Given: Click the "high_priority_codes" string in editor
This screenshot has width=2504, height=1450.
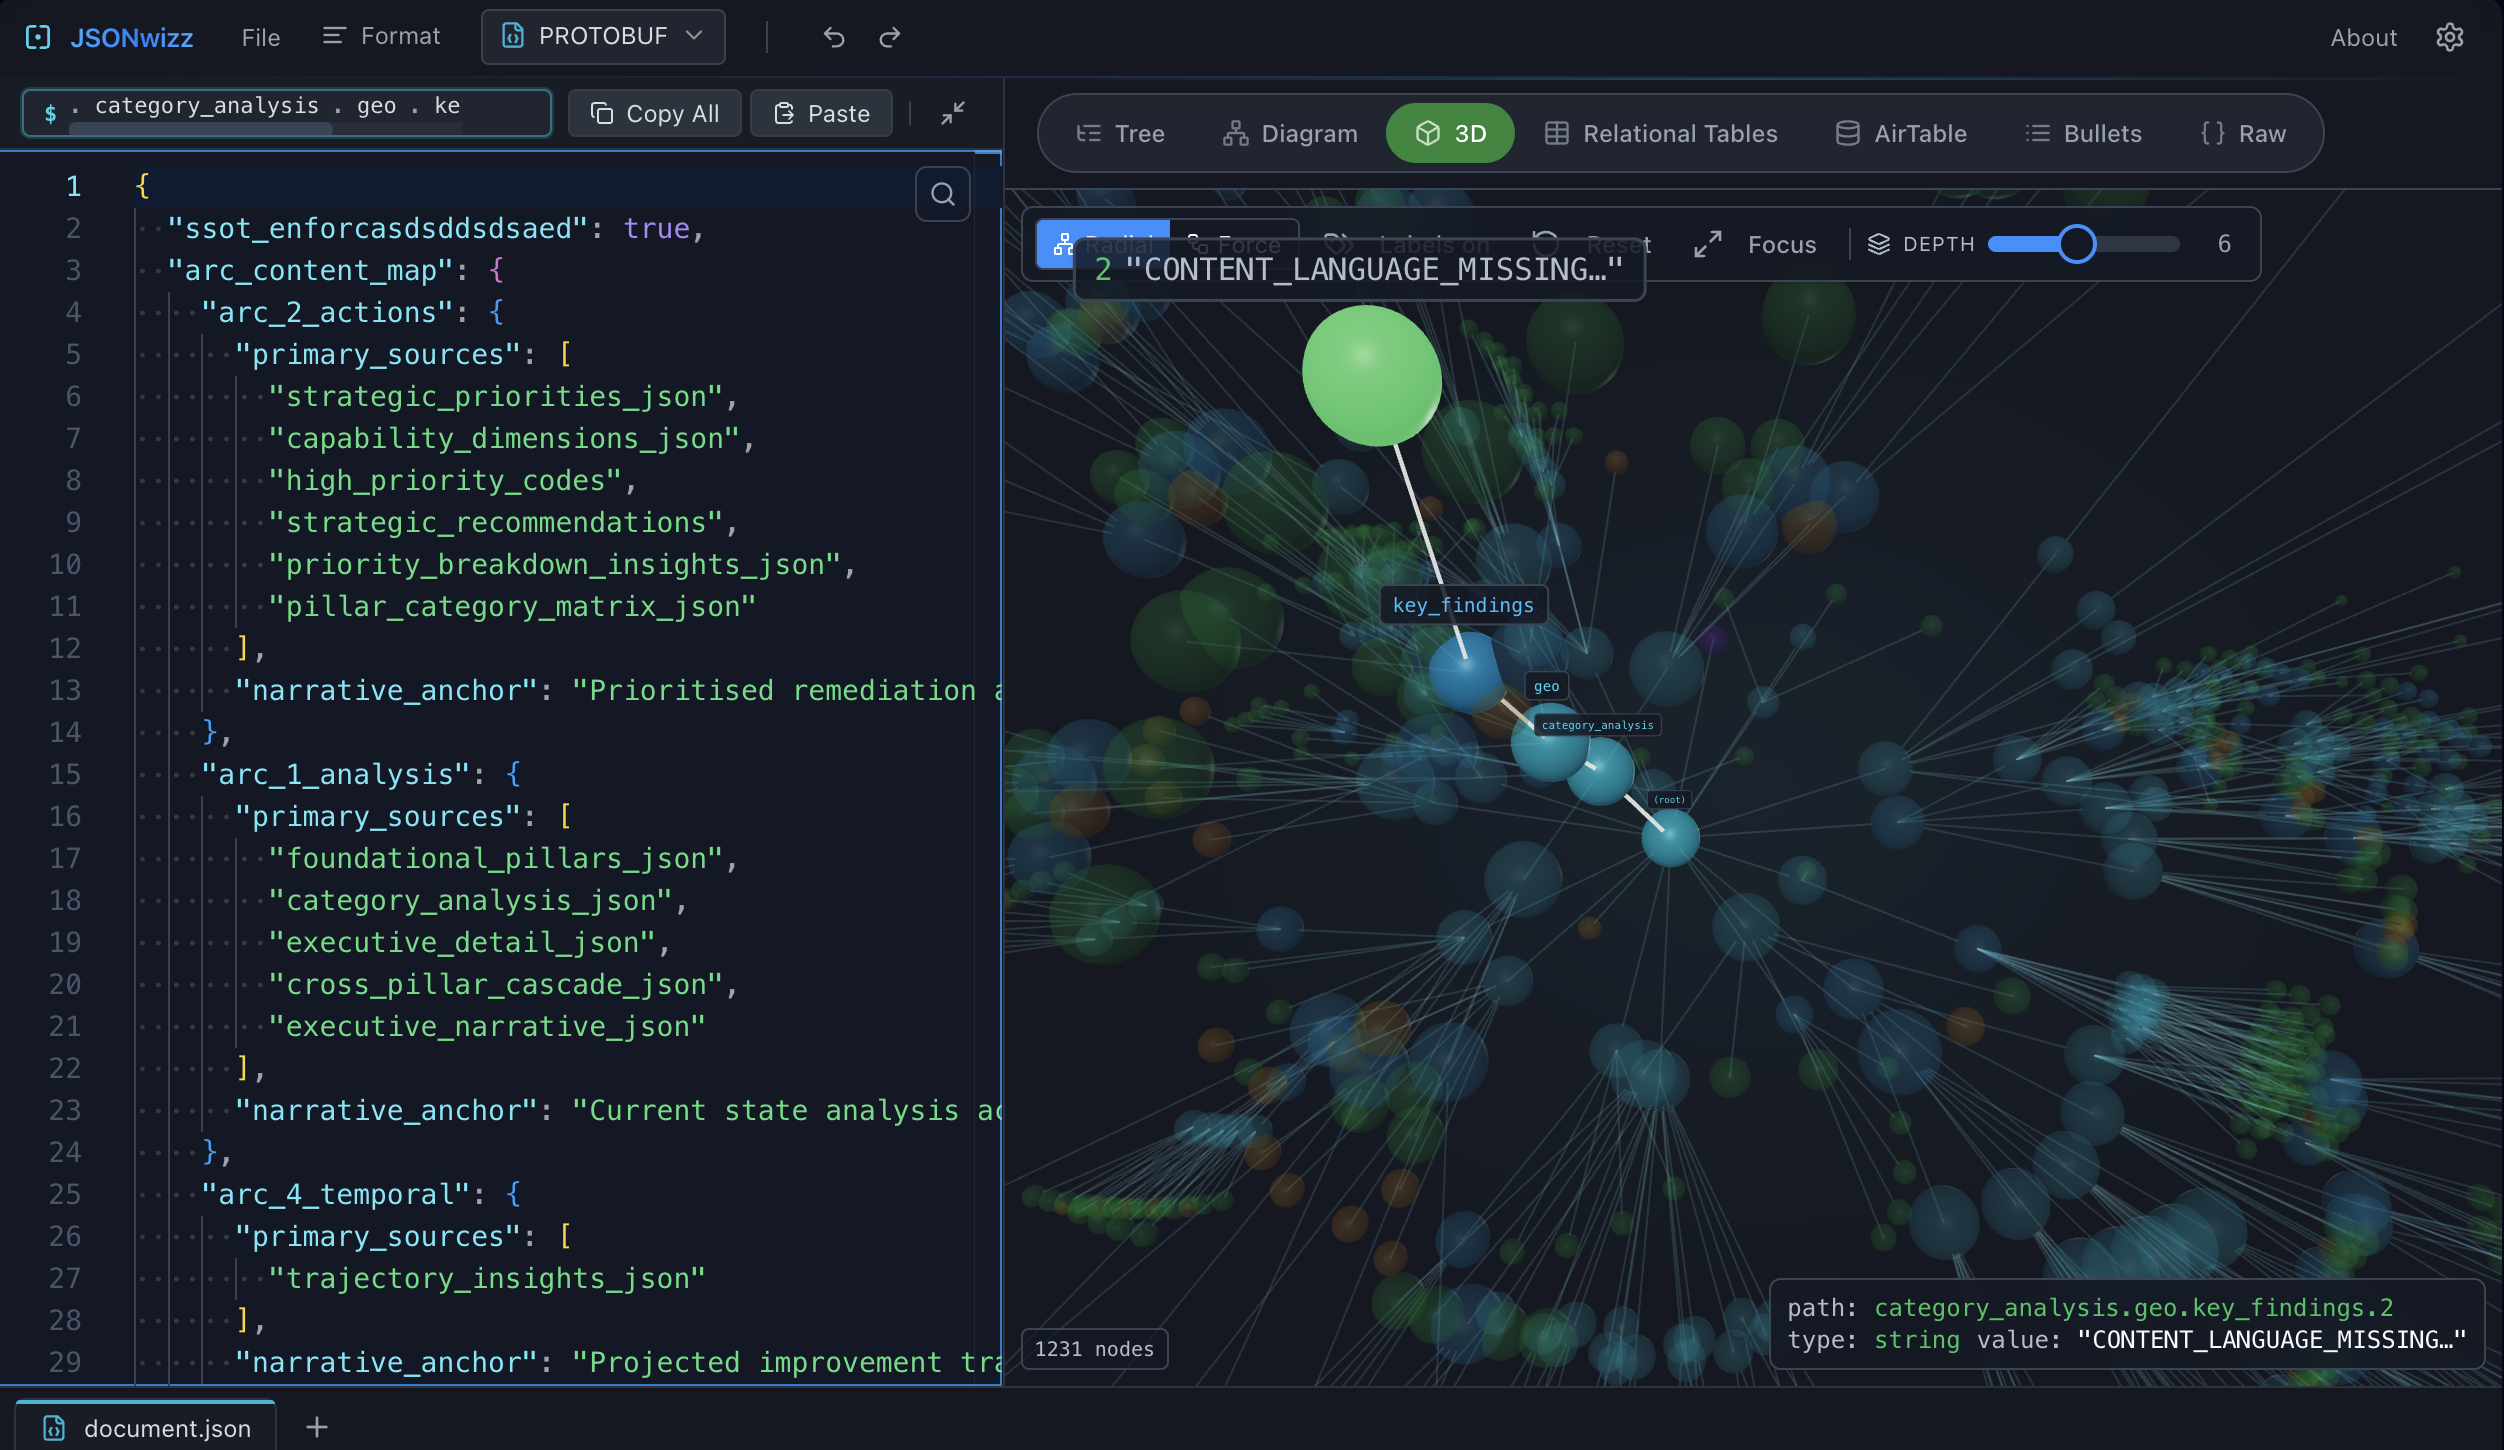Looking at the screenshot, I should point(445,480).
